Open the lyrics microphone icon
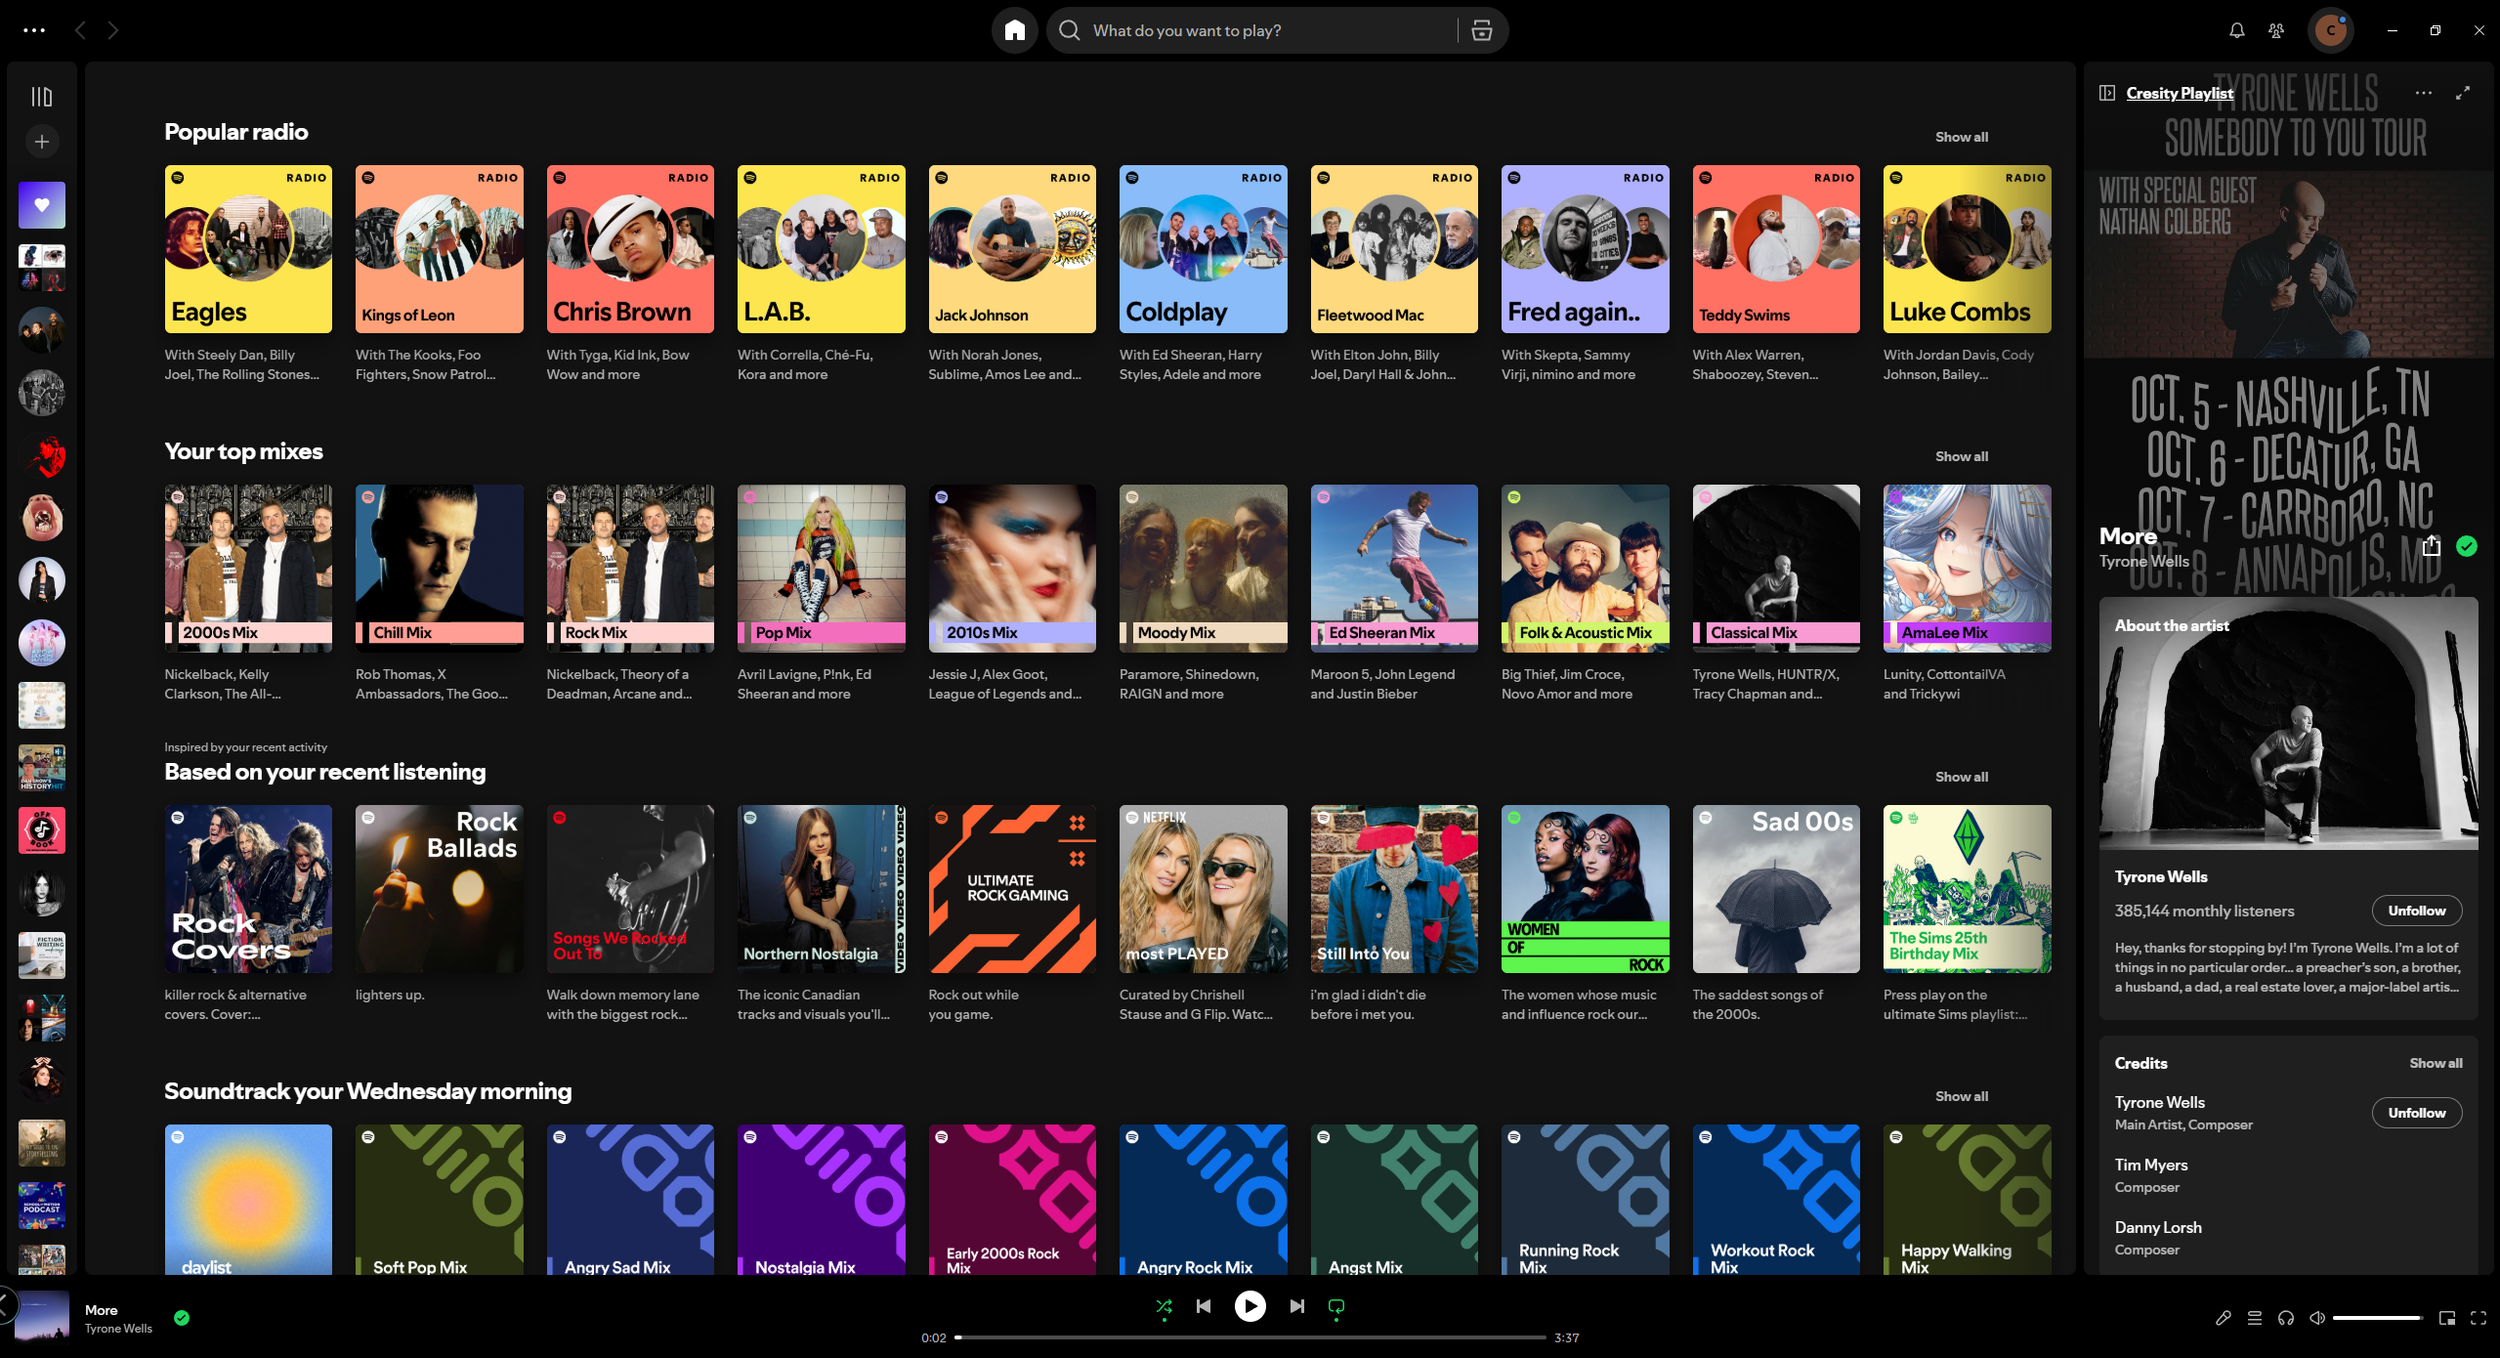Viewport: 2500px width, 1358px height. point(2222,1318)
